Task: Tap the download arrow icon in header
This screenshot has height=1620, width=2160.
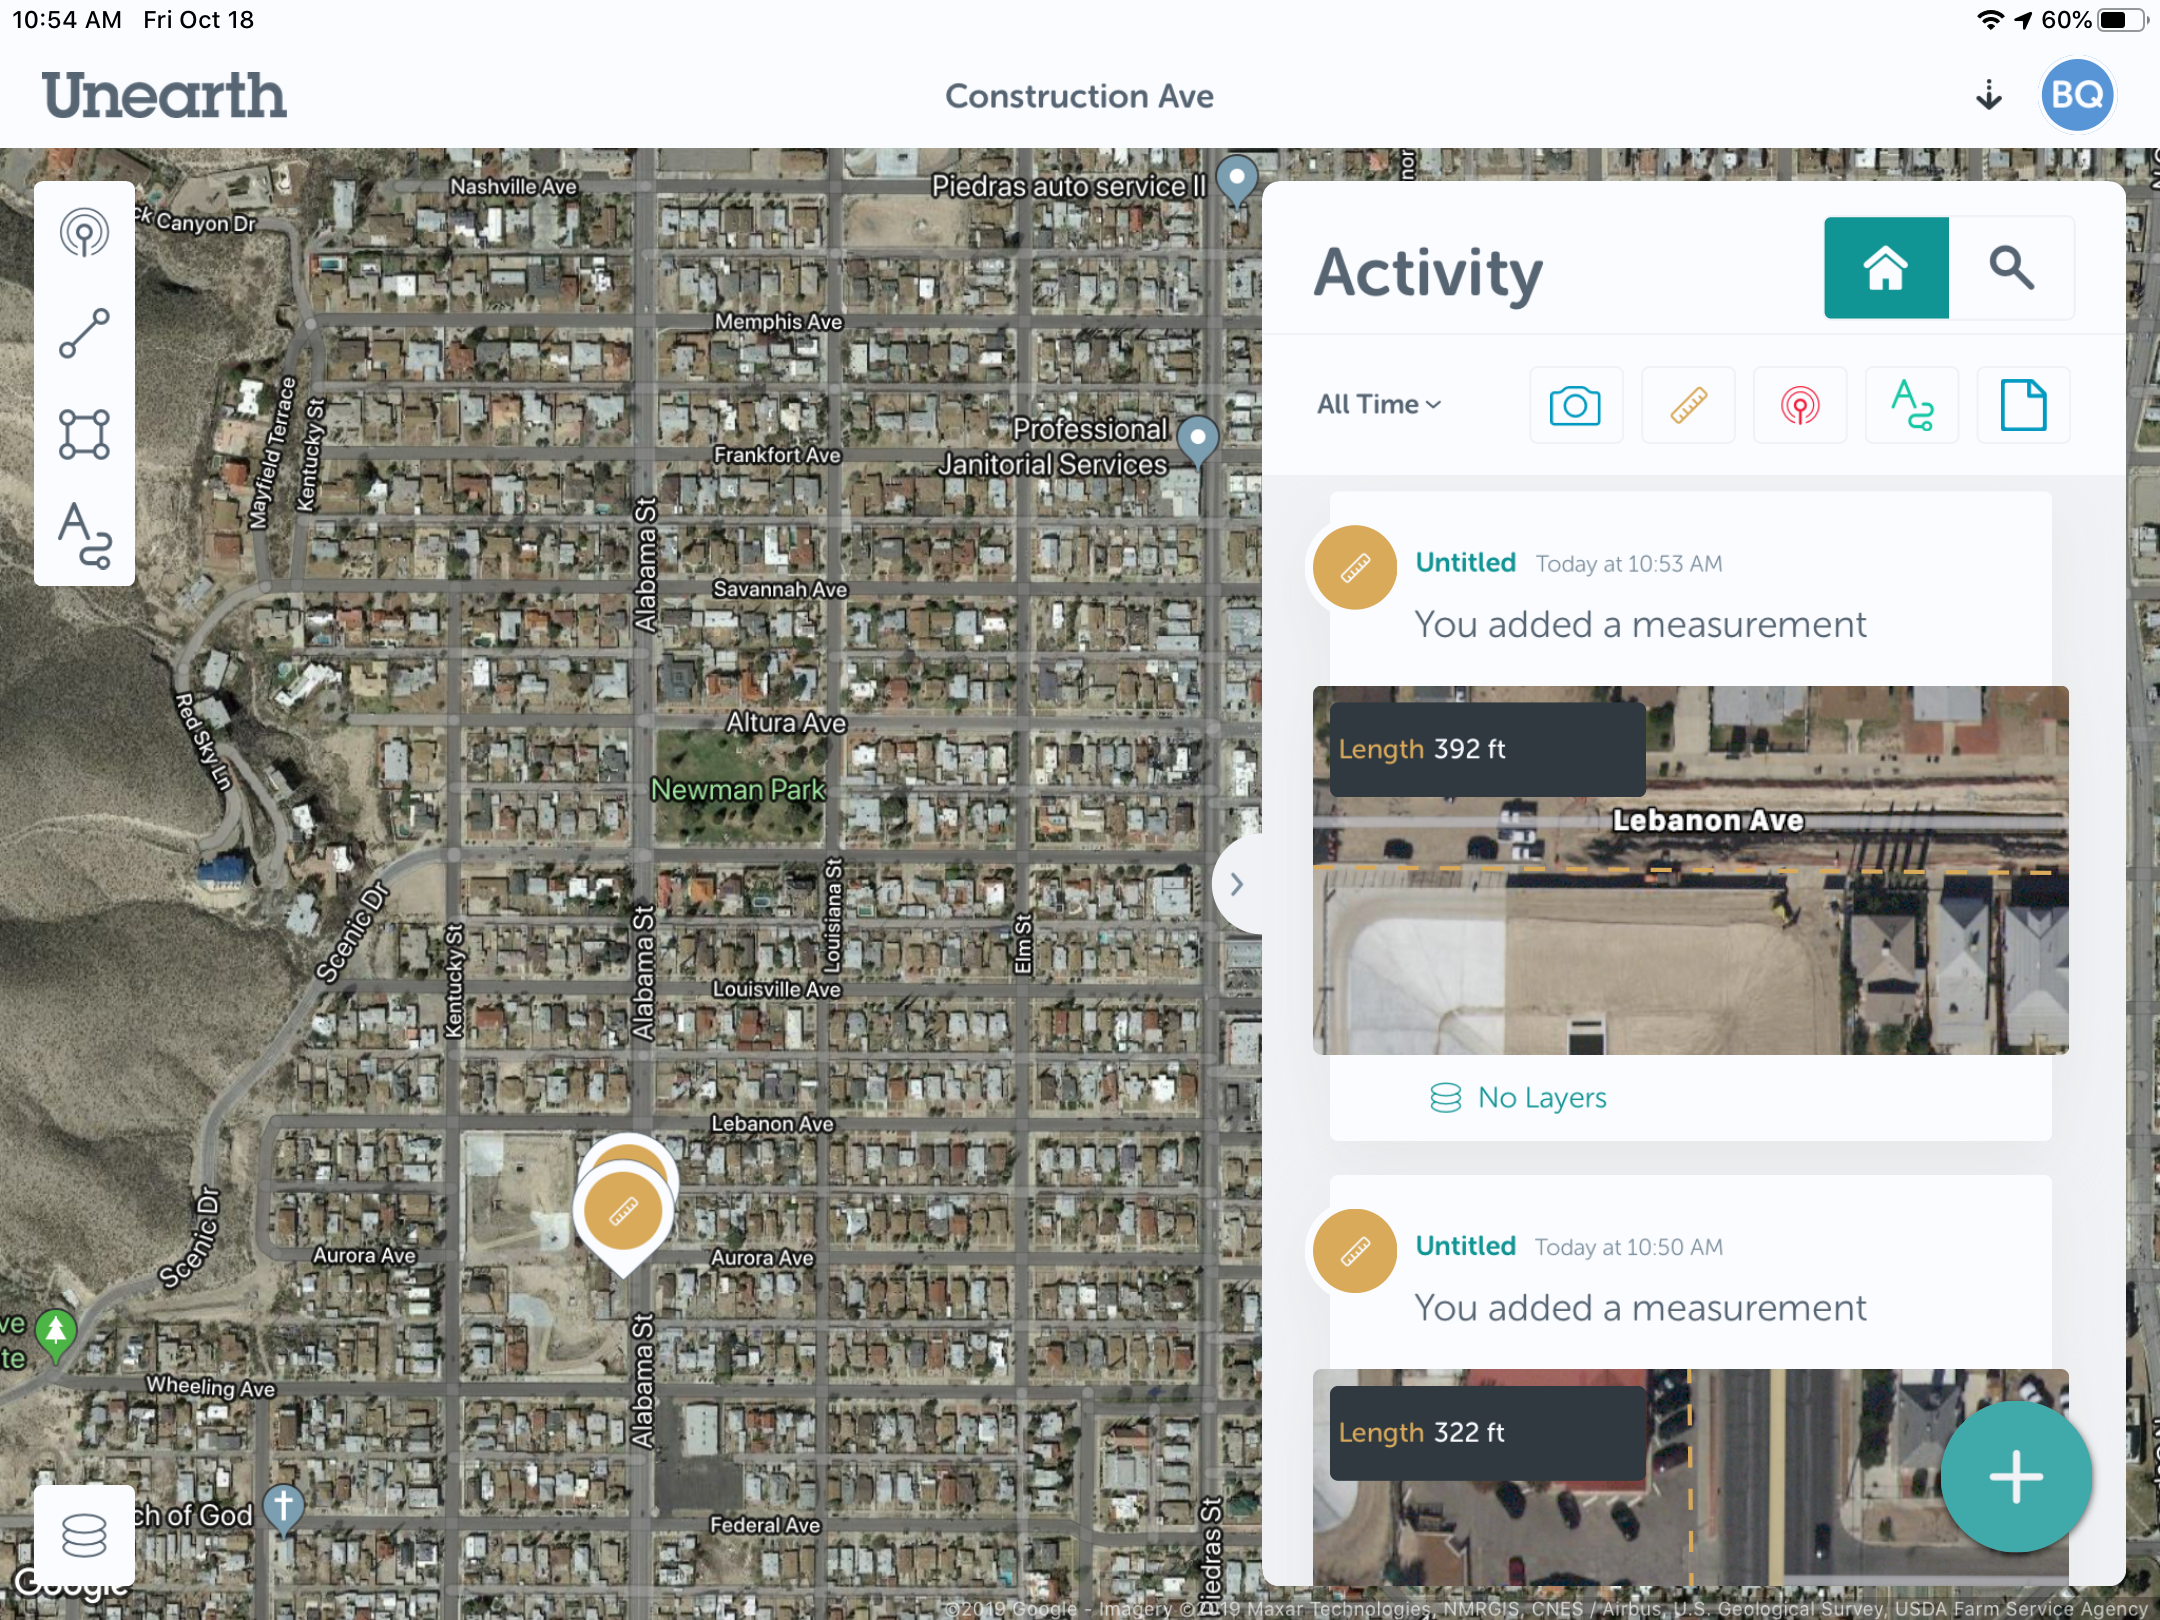Action: point(1989,95)
